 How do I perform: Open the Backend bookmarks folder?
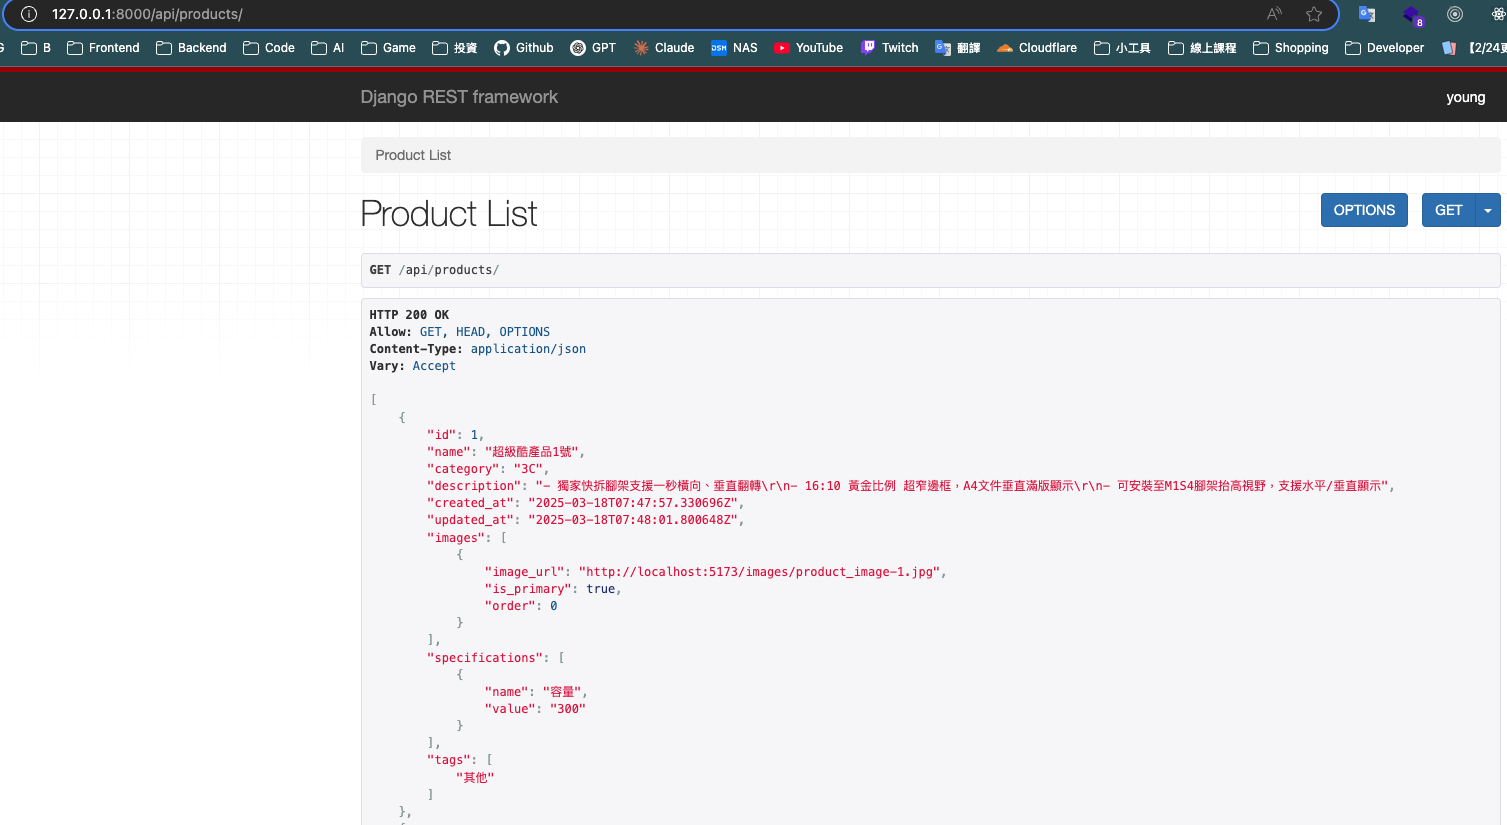(x=190, y=47)
